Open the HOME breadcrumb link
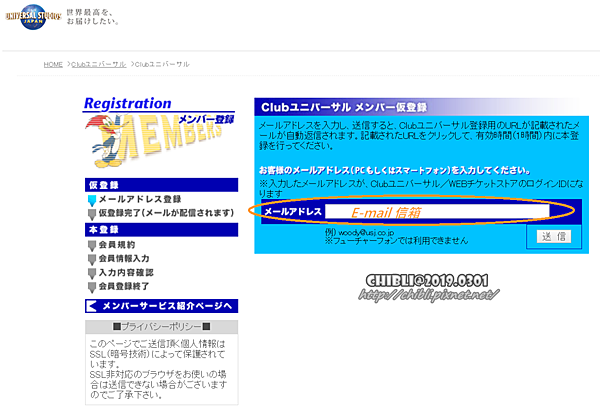Viewport: 600px width, 407px height. point(53,64)
